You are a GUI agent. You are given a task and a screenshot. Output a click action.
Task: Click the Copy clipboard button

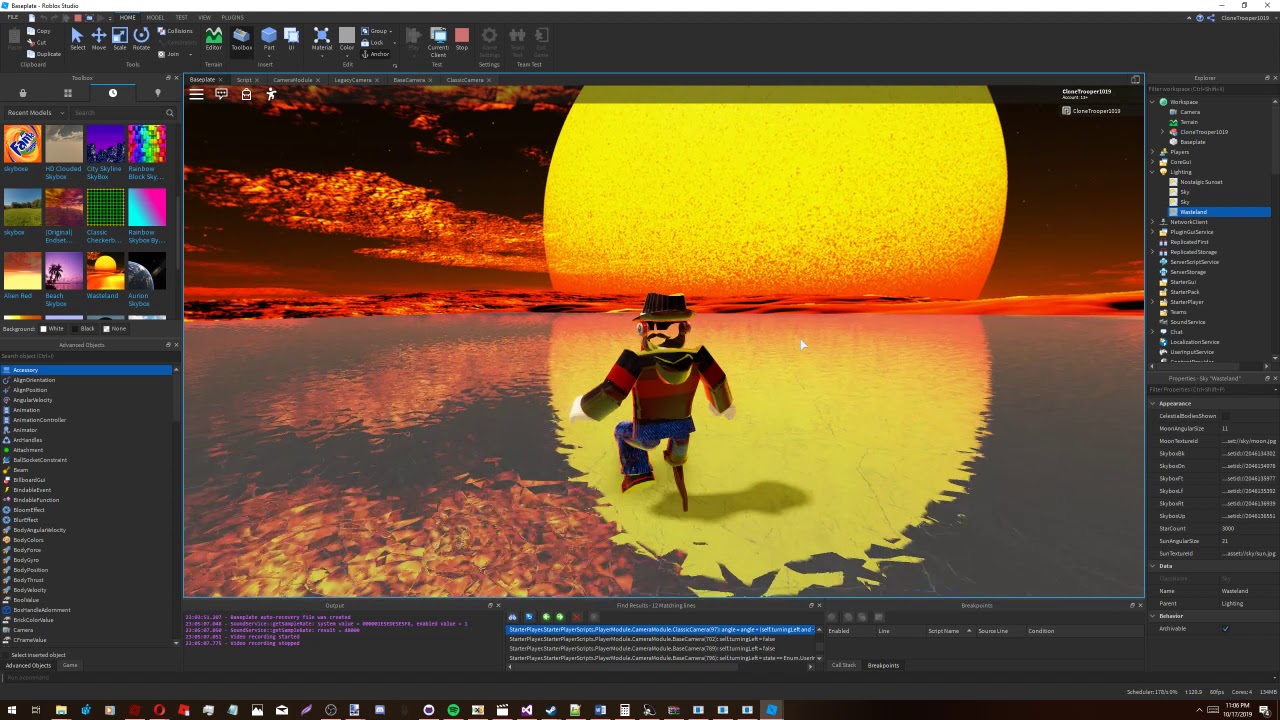(x=39, y=31)
